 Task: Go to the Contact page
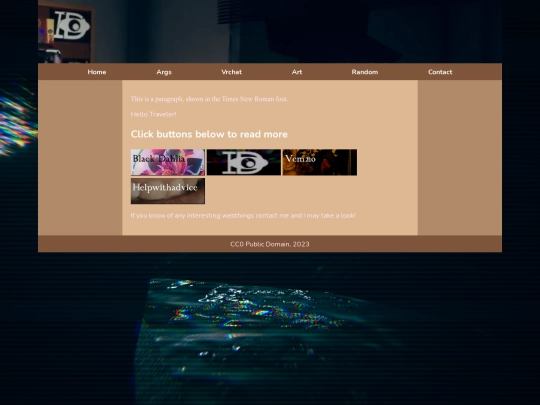tap(440, 72)
